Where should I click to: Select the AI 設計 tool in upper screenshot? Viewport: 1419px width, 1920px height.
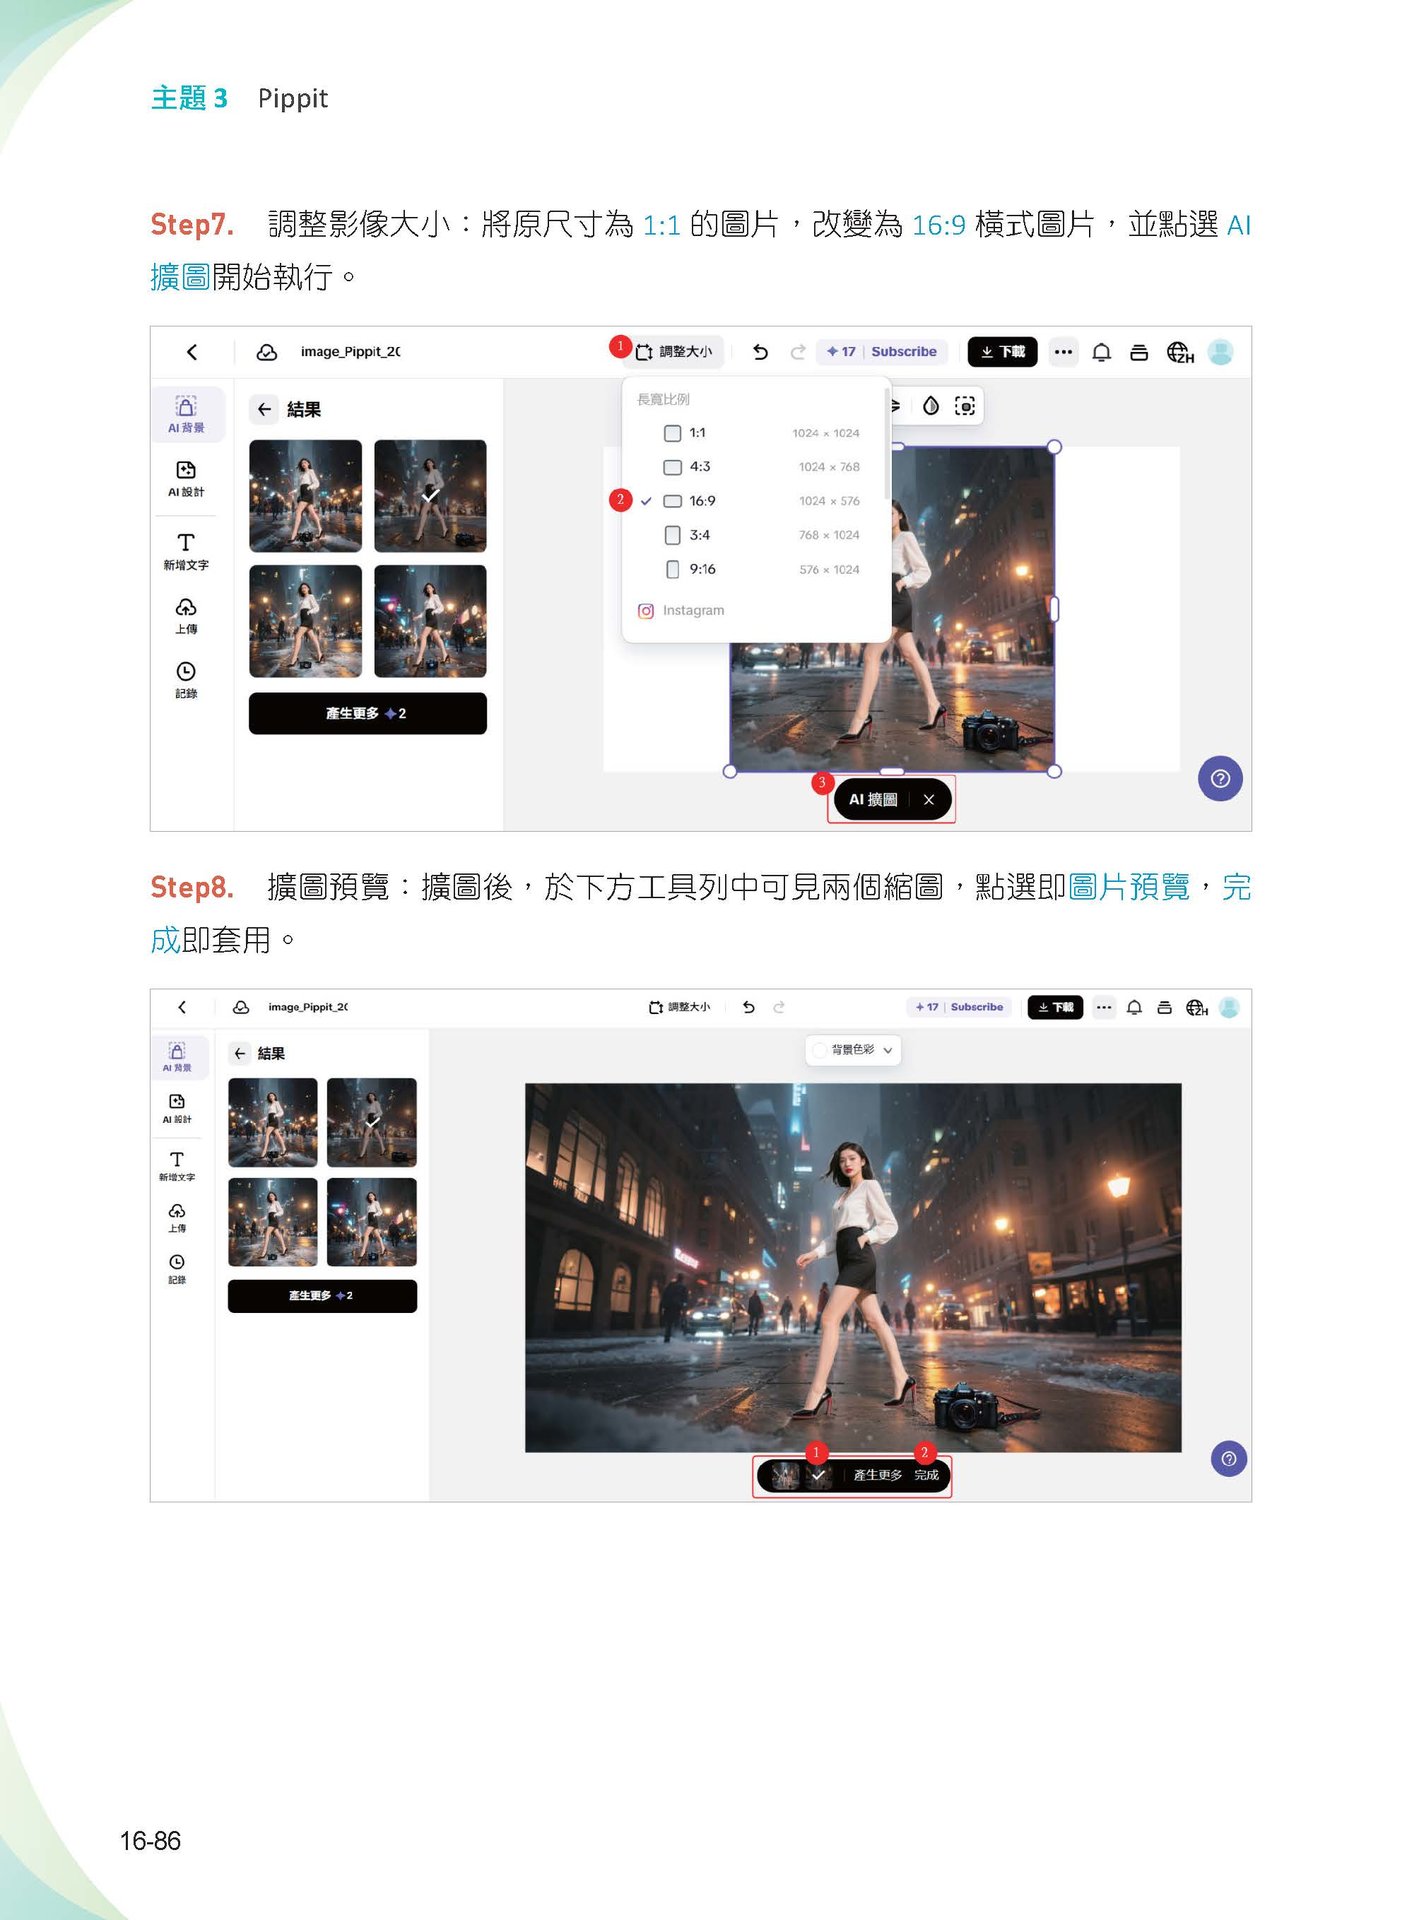coord(186,478)
